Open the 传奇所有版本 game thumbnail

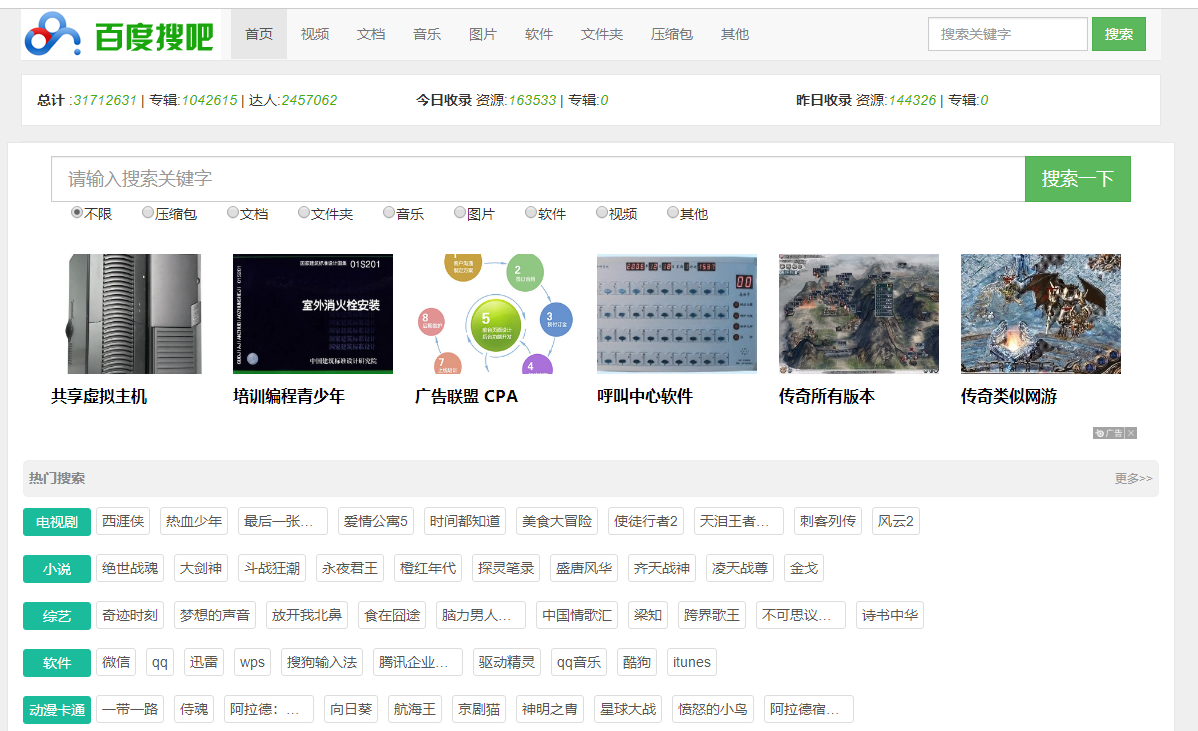coord(859,314)
